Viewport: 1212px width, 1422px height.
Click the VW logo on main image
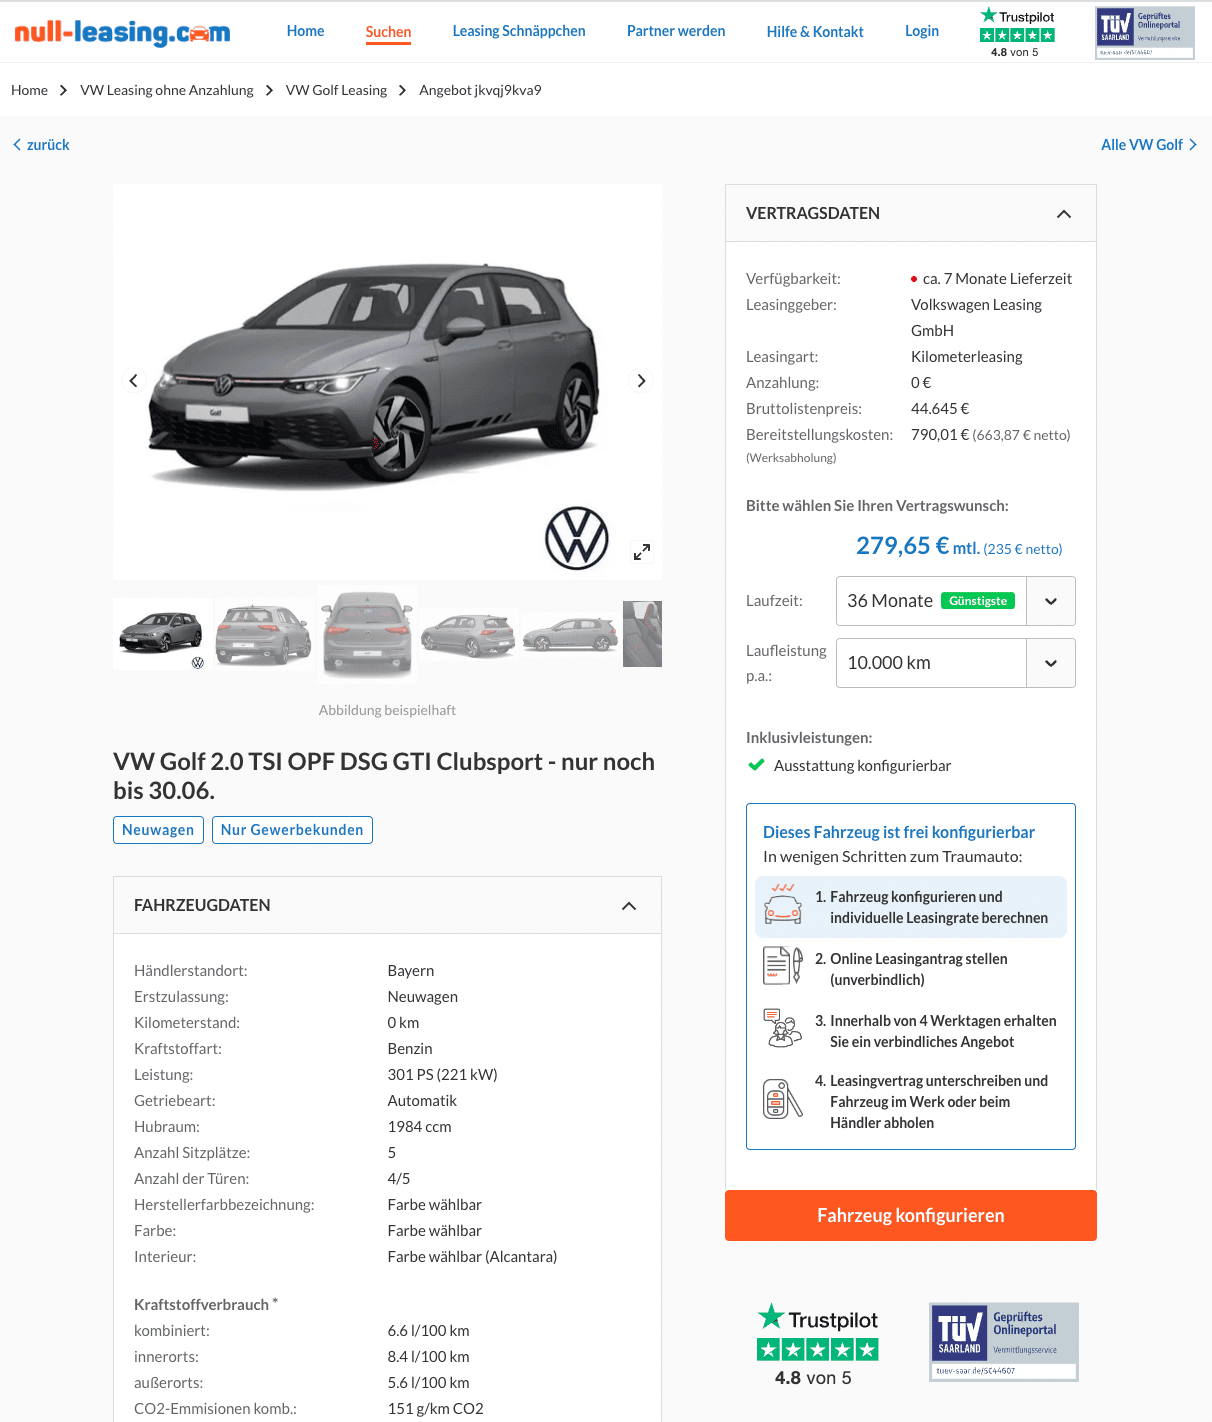point(577,538)
